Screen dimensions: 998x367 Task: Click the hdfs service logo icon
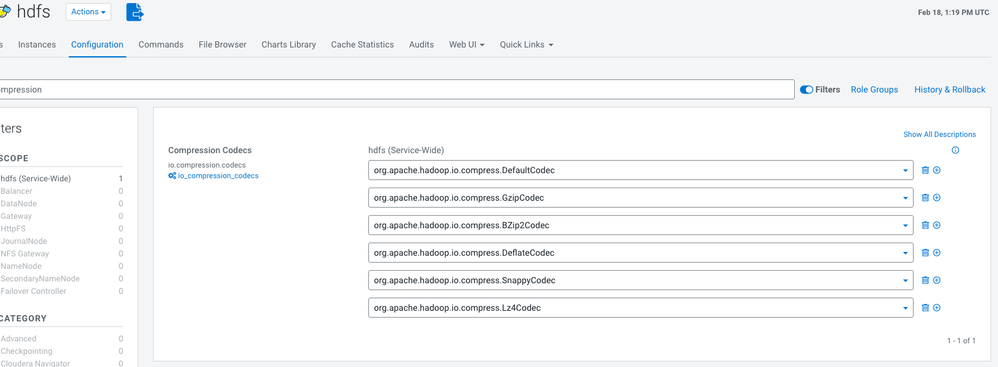tap(4, 11)
